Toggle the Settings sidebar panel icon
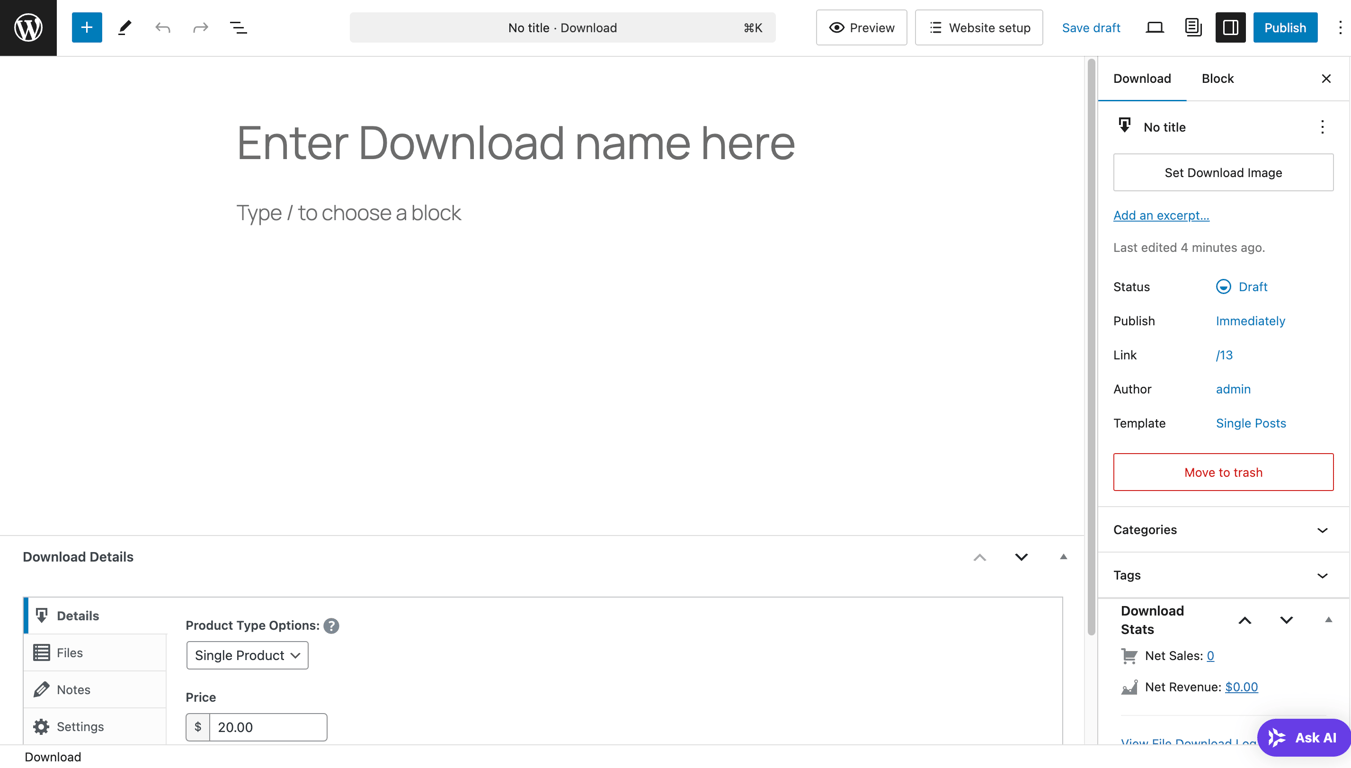1351x768 pixels. 1230,27
